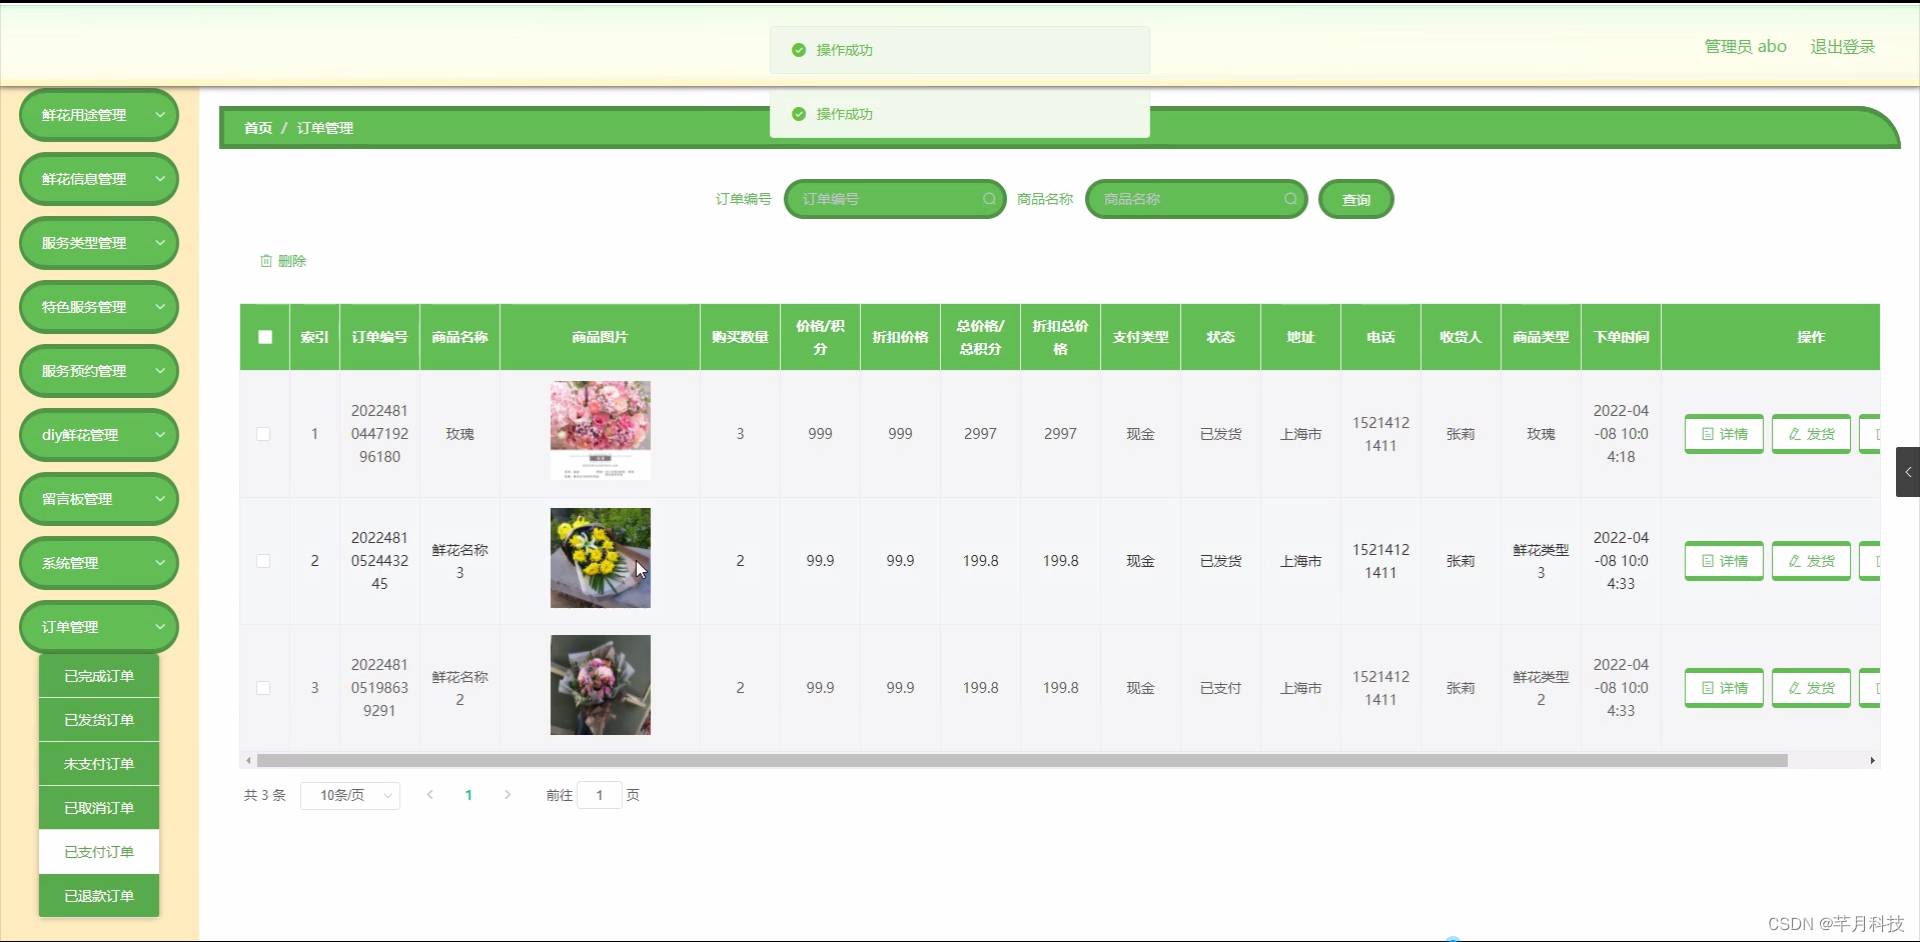The image size is (1920, 942).
Task: Click the collapse chevron on the right edge
Action: (x=1908, y=471)
